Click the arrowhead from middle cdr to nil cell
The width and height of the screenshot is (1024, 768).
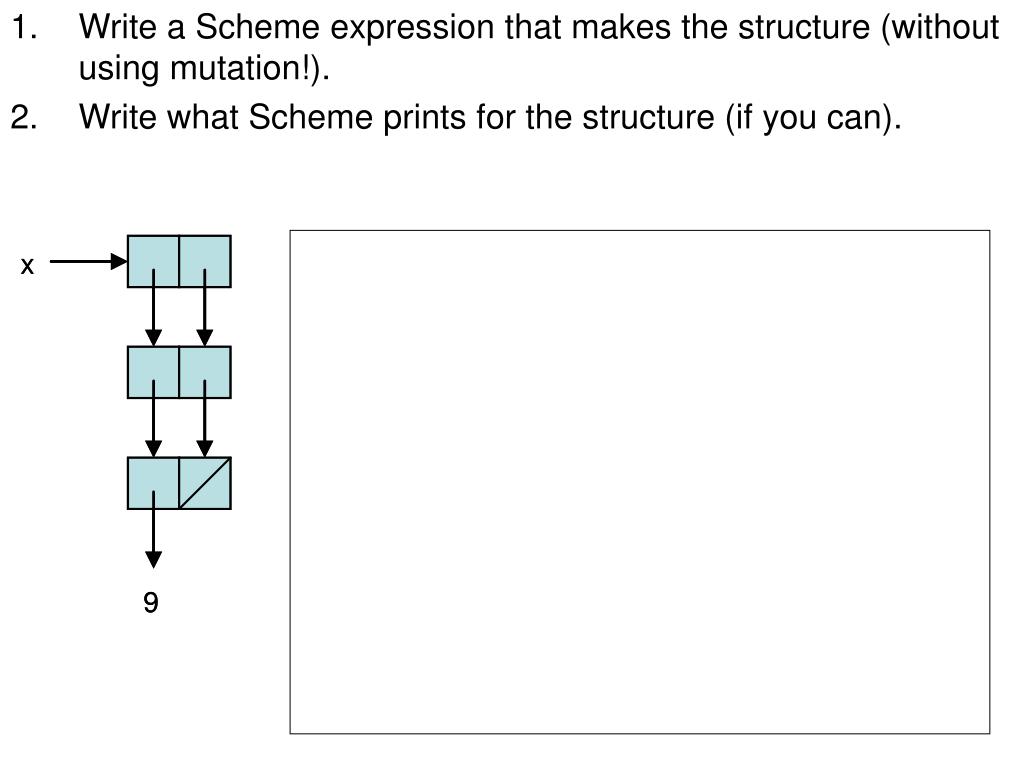coord(205,449)
